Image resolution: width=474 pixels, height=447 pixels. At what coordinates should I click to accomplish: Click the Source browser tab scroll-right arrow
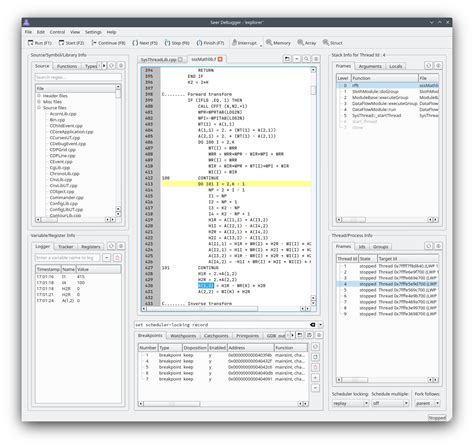point(104,66)
